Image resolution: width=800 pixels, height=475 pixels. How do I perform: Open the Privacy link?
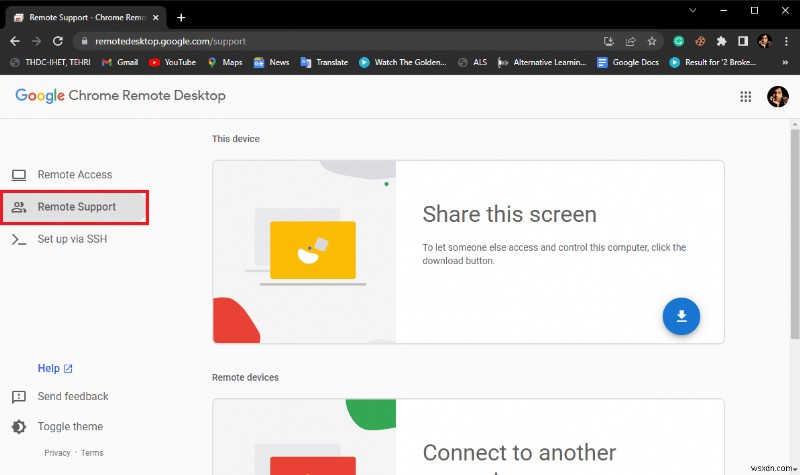point(57,453)
